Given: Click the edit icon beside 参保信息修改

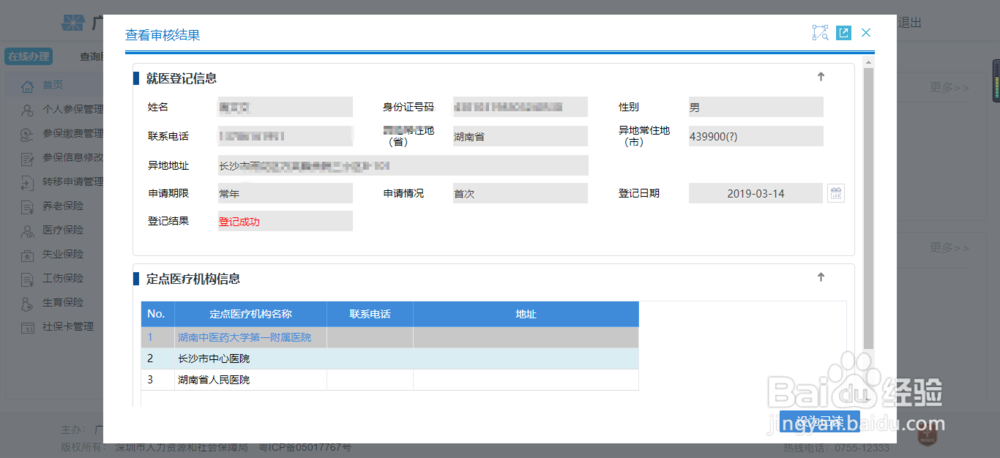Looking at the screenshot, I should (x=27, y=158).
